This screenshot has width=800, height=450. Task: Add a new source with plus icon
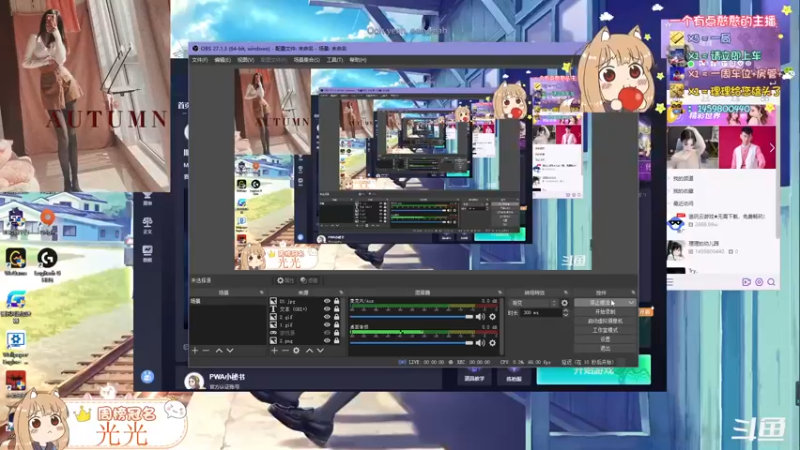(274, 351)
